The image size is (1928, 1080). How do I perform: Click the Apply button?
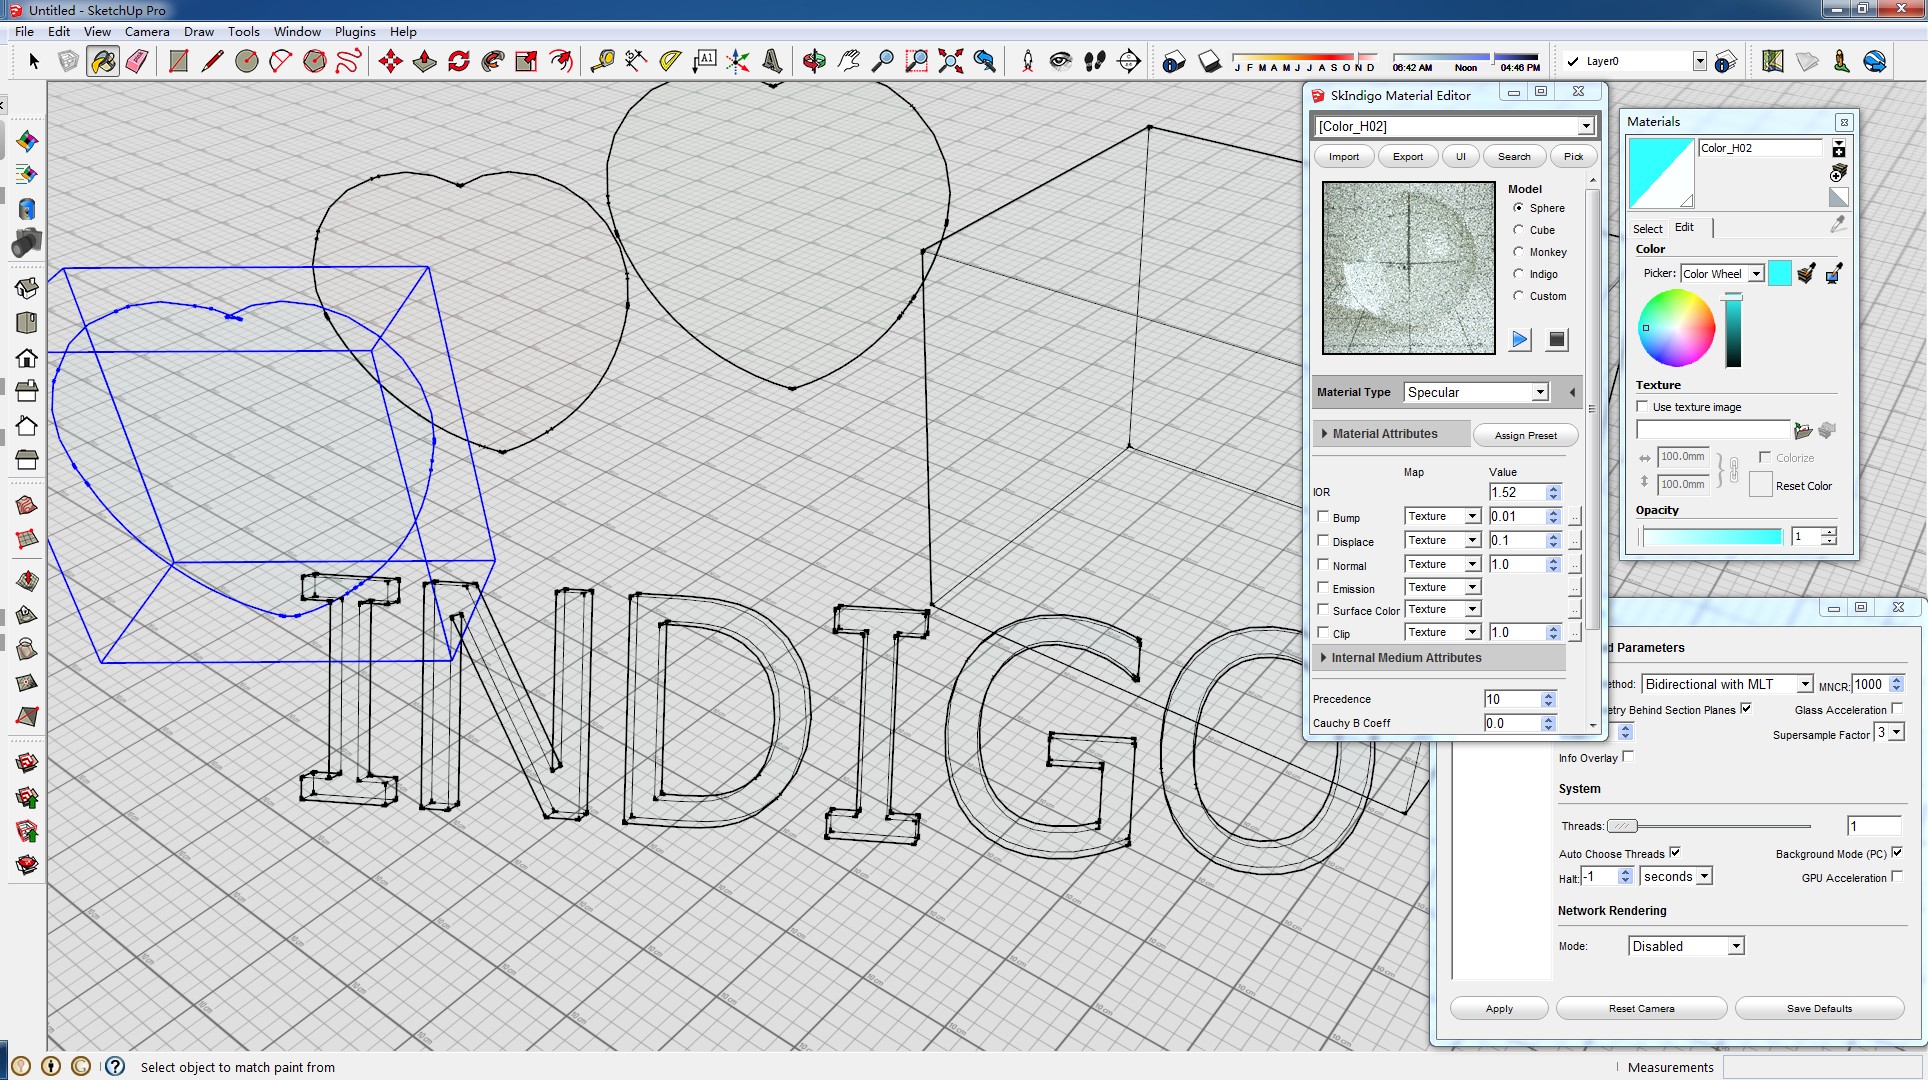[1499, 1008]
